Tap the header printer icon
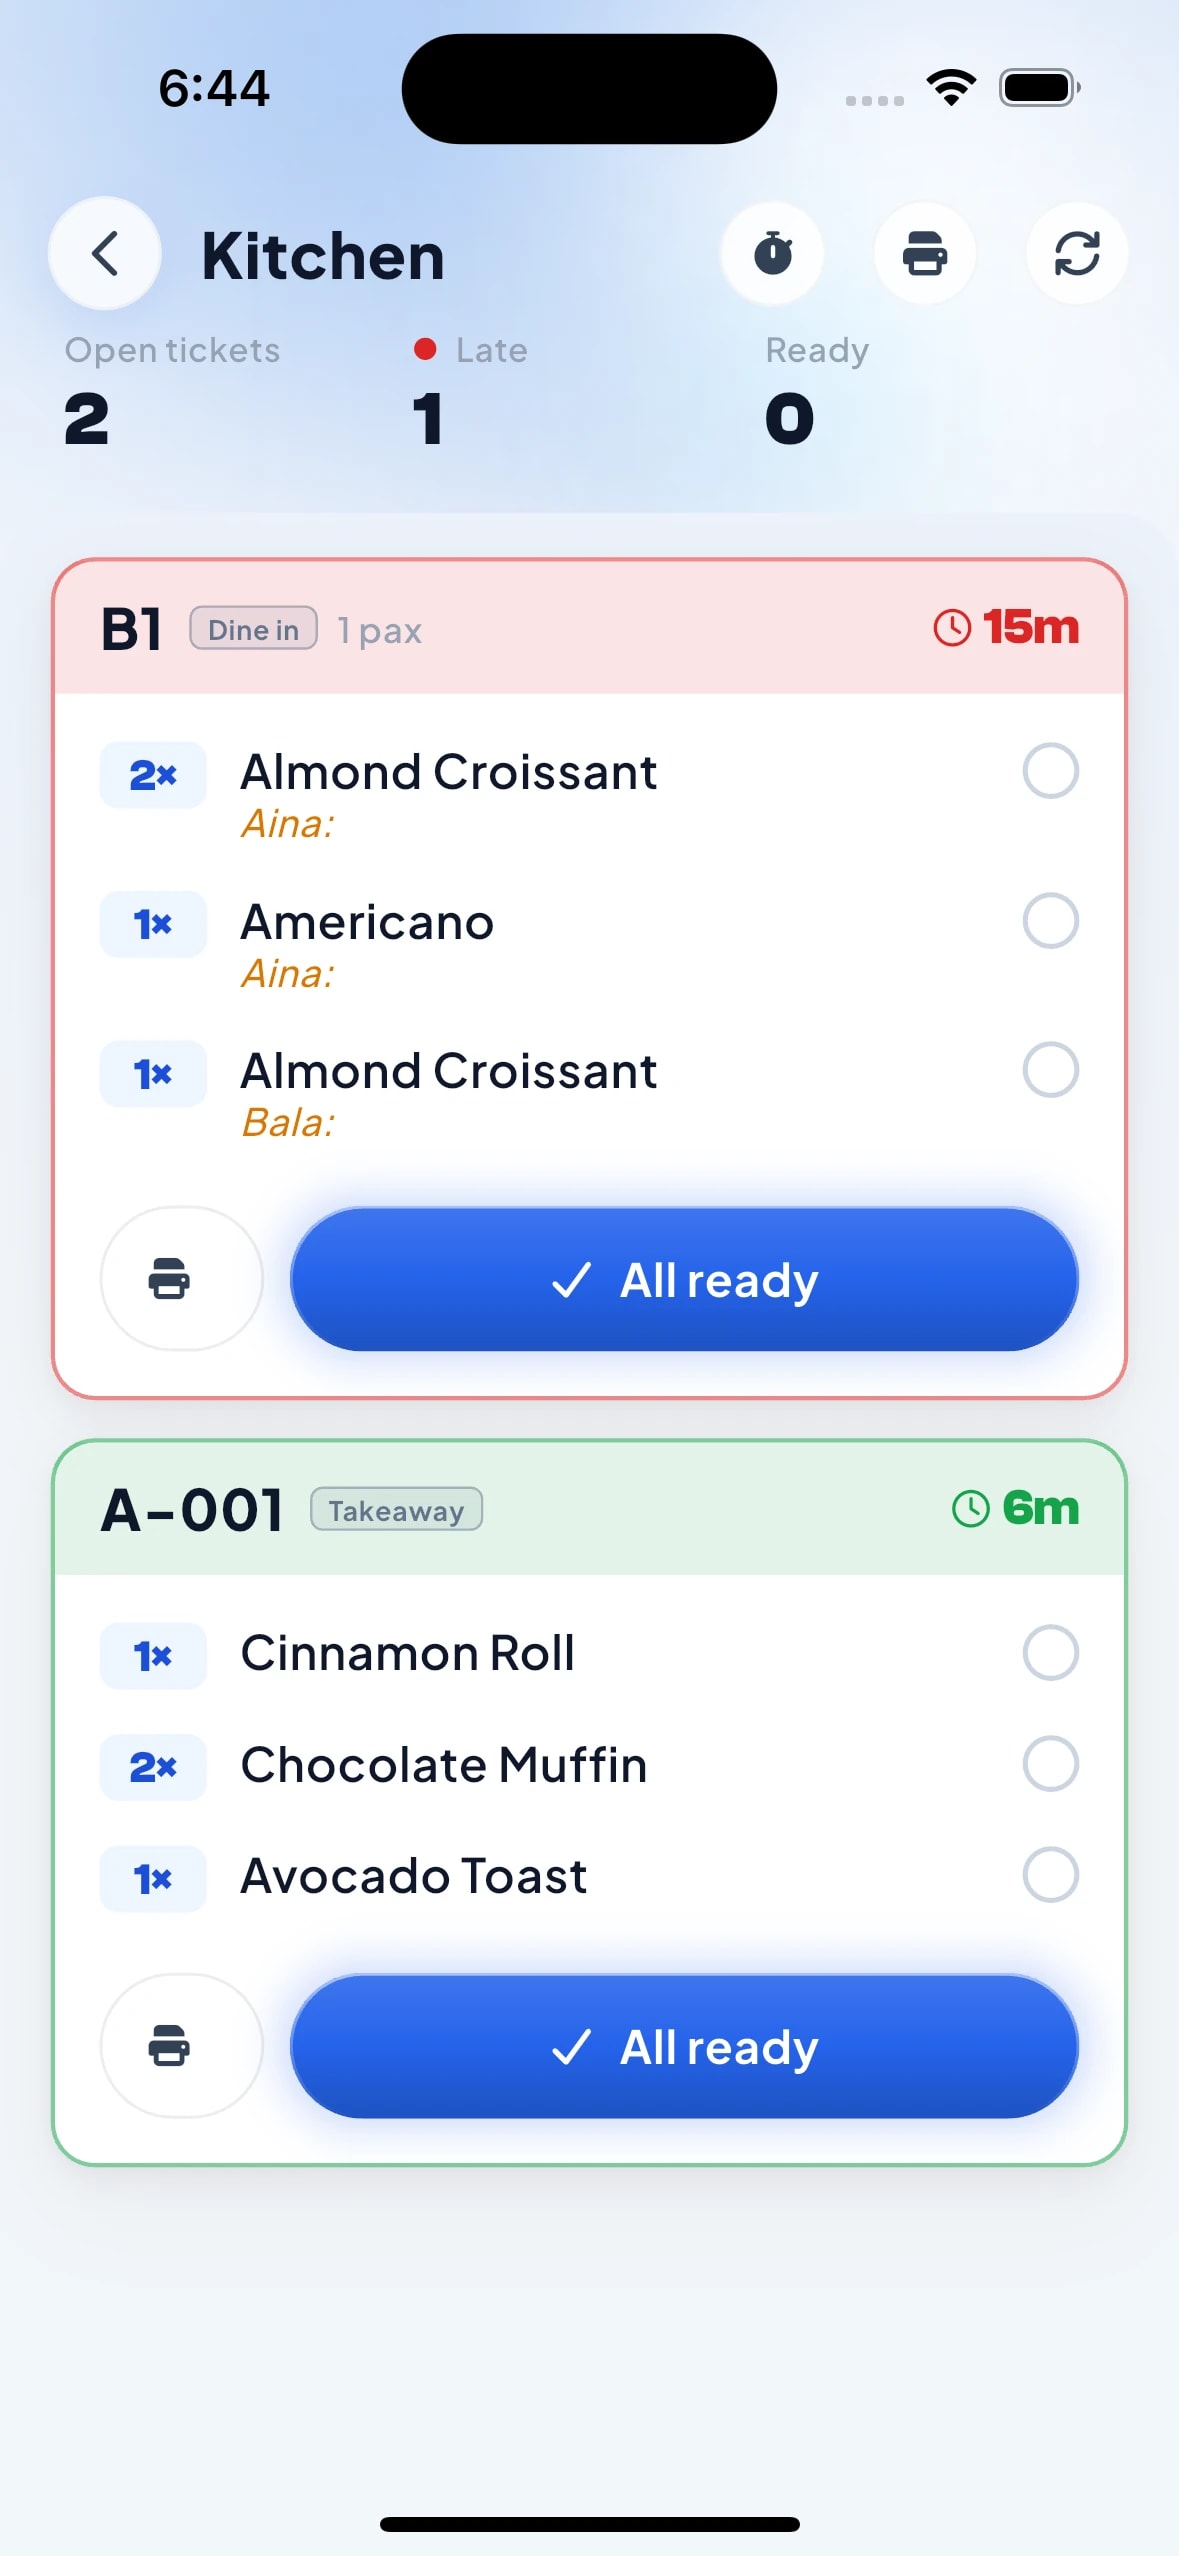1179x2556 pixels. [925, 253]
